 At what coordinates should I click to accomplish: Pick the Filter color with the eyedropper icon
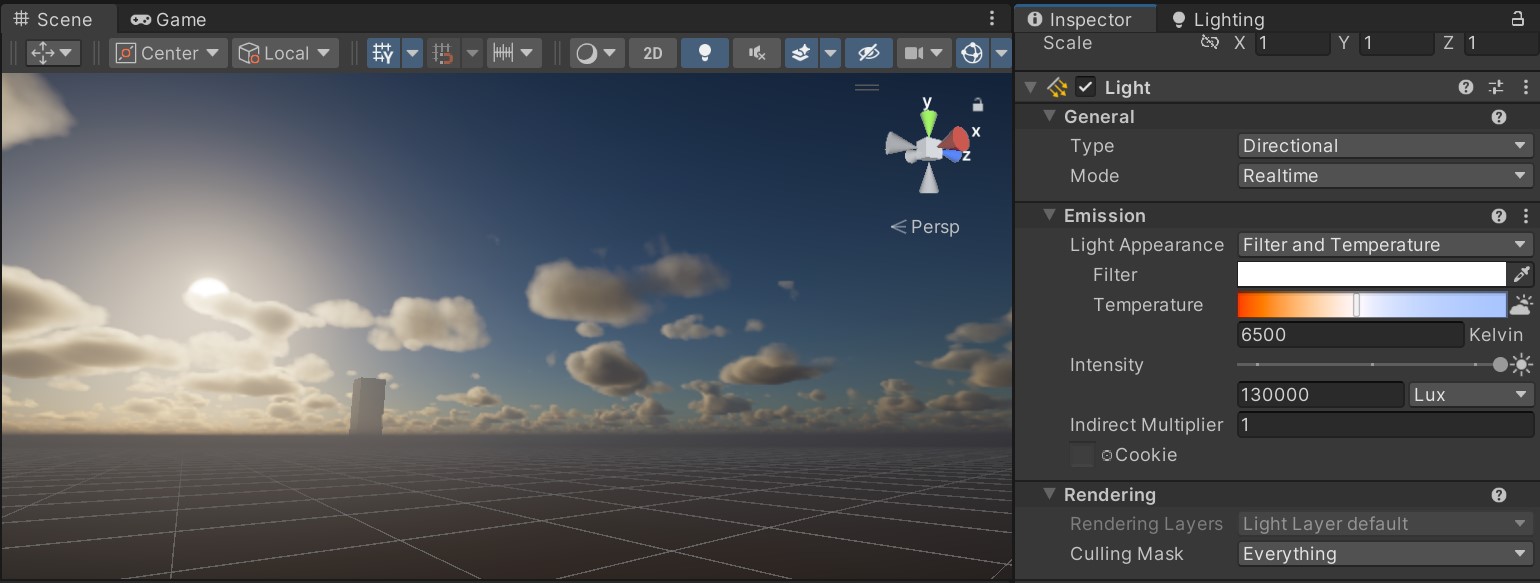click(1523, 274)
